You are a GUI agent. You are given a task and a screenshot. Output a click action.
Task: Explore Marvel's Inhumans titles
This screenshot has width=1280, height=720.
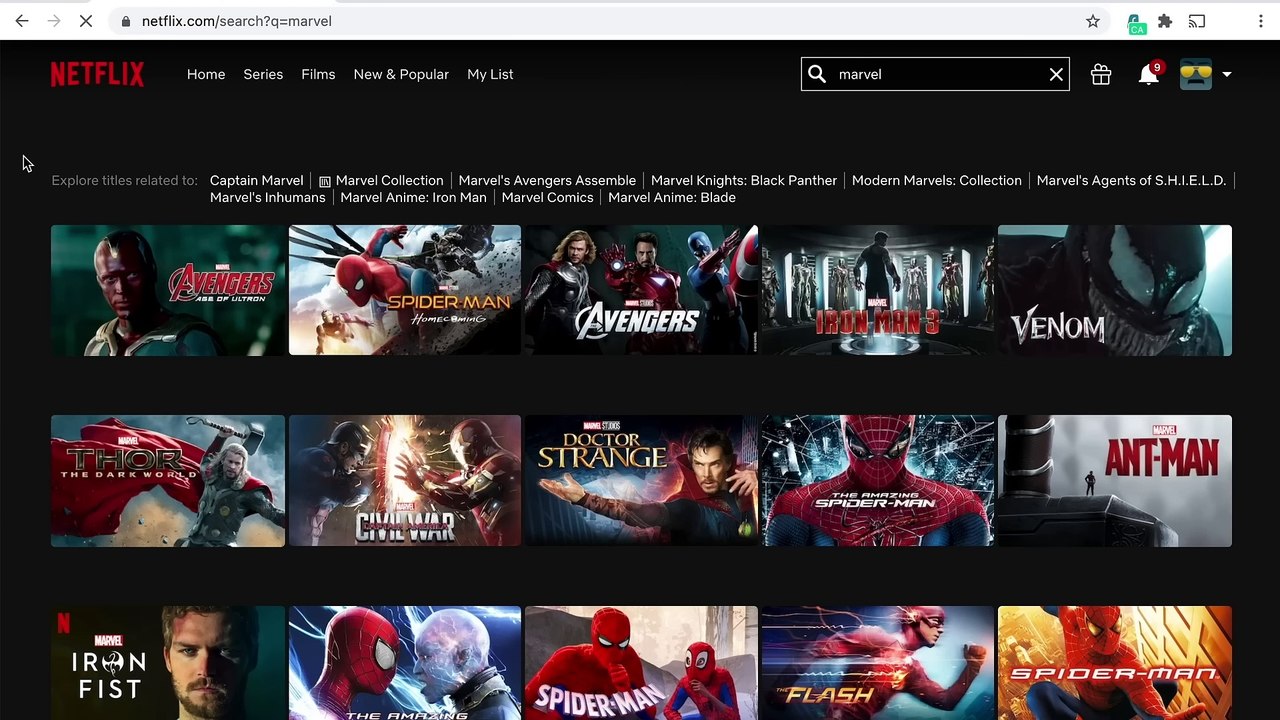pyautogui.click(x=267, y=197)
